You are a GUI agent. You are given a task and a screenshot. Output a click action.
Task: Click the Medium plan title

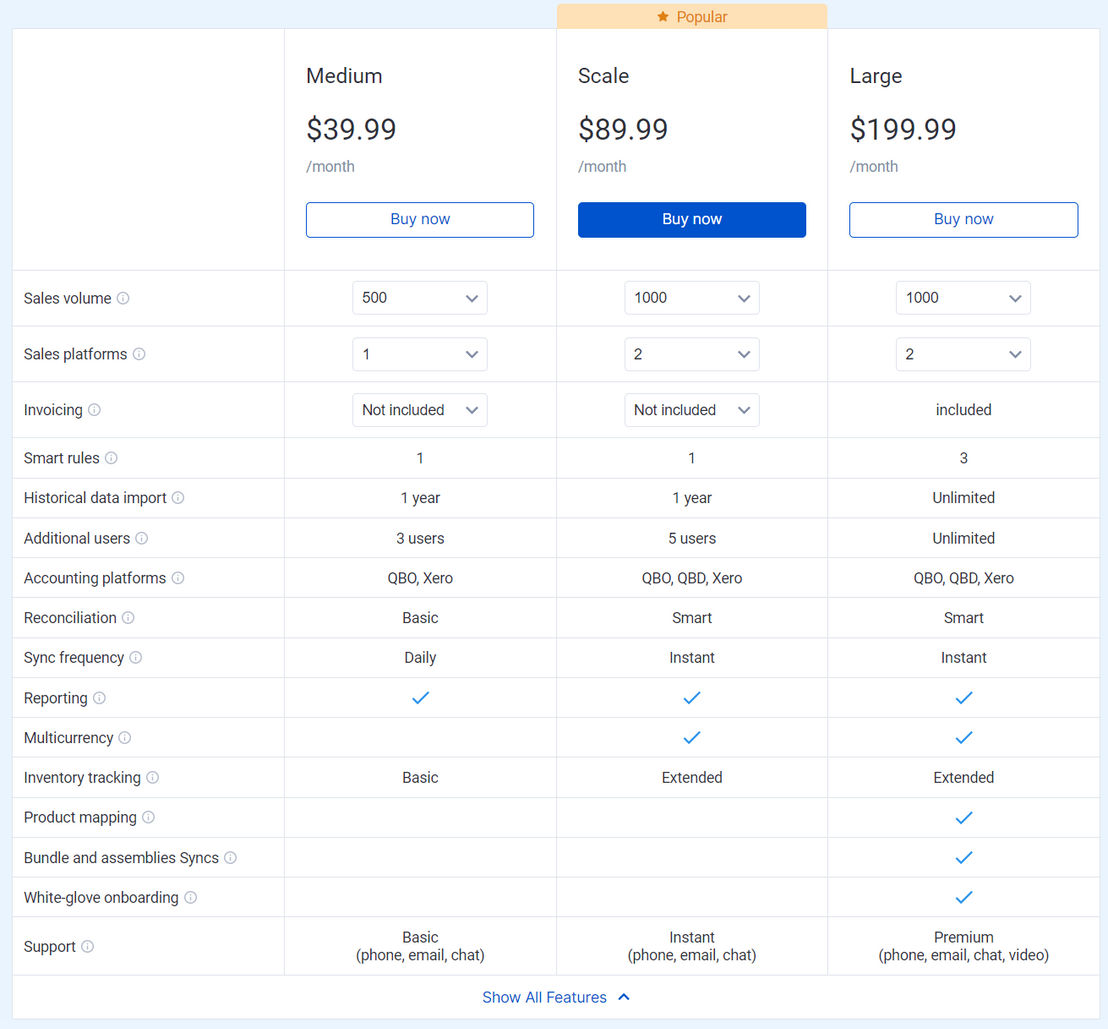point(344,76)
